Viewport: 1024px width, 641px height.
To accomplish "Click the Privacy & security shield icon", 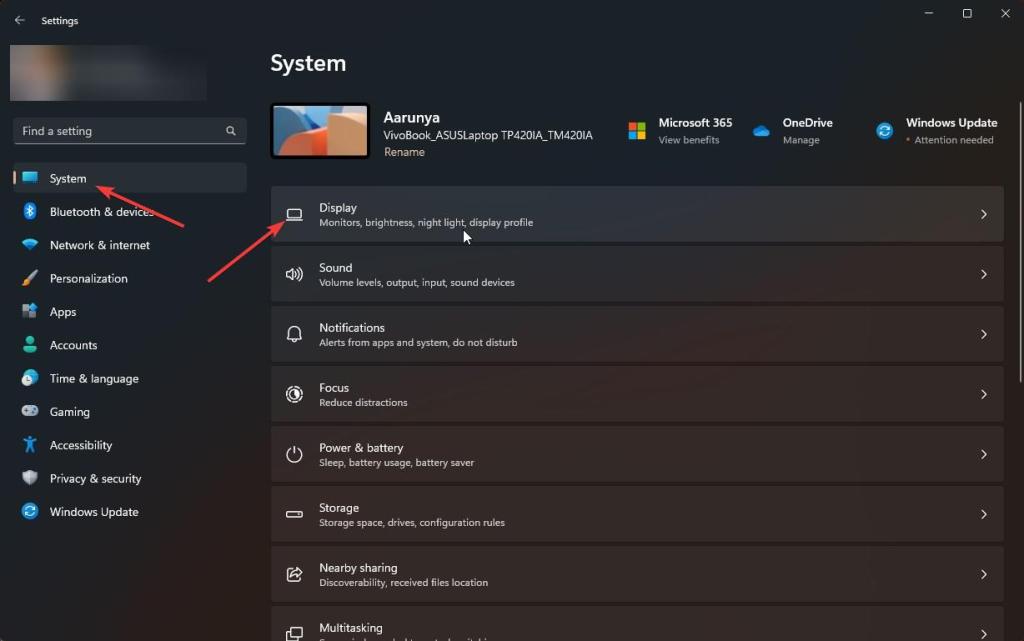I will 30,478.
